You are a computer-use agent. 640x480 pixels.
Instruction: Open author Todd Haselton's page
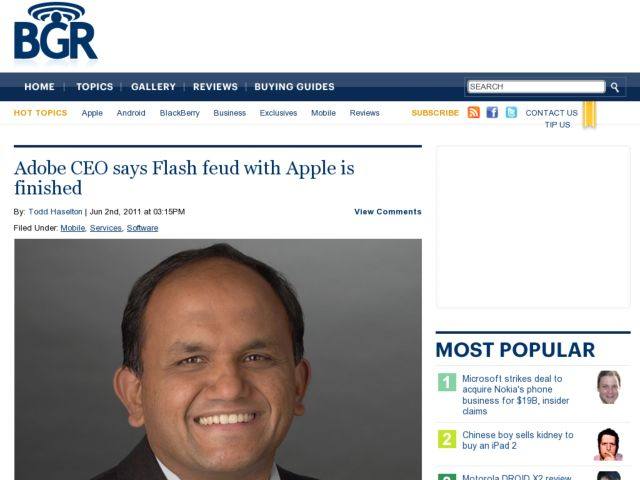tap(56, 211)
